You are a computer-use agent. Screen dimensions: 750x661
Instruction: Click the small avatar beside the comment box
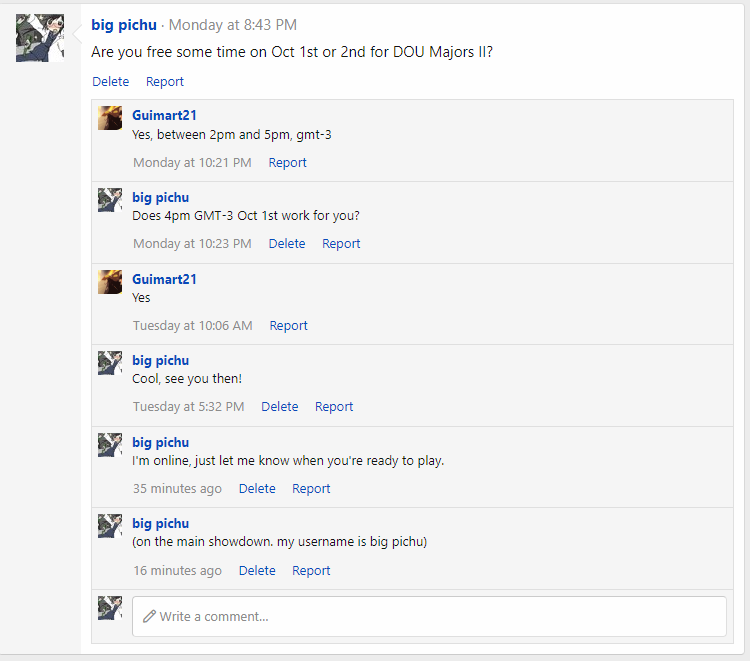coord(110,608)
